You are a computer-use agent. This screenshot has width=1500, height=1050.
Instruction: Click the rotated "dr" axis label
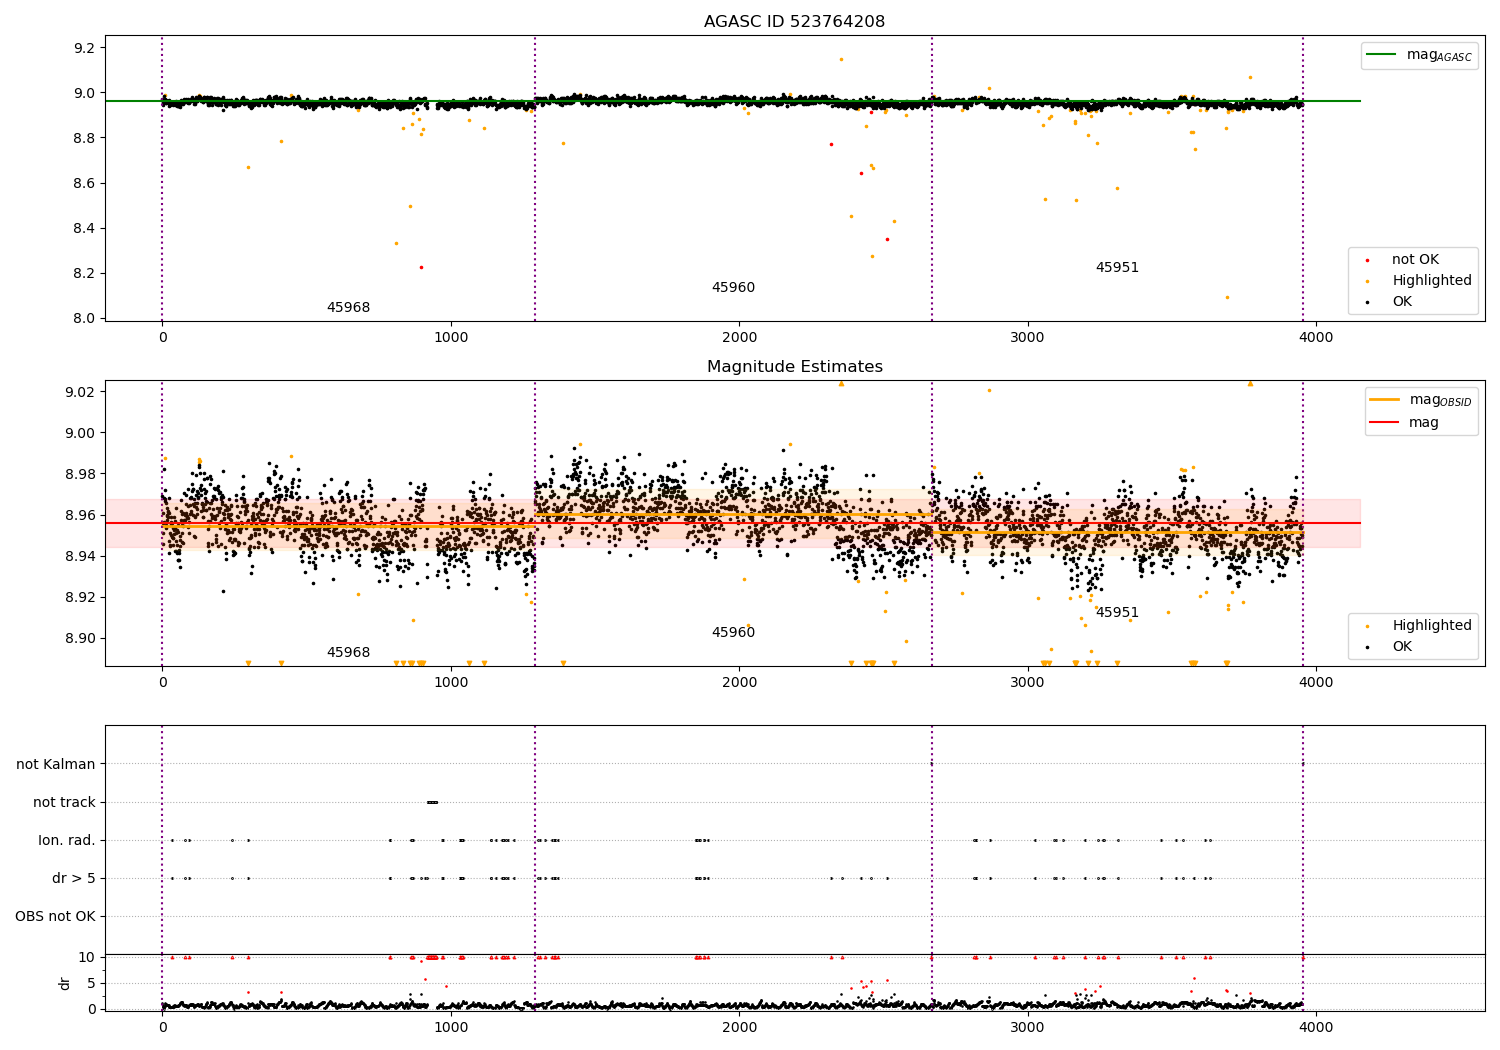[x=65, y=983]
